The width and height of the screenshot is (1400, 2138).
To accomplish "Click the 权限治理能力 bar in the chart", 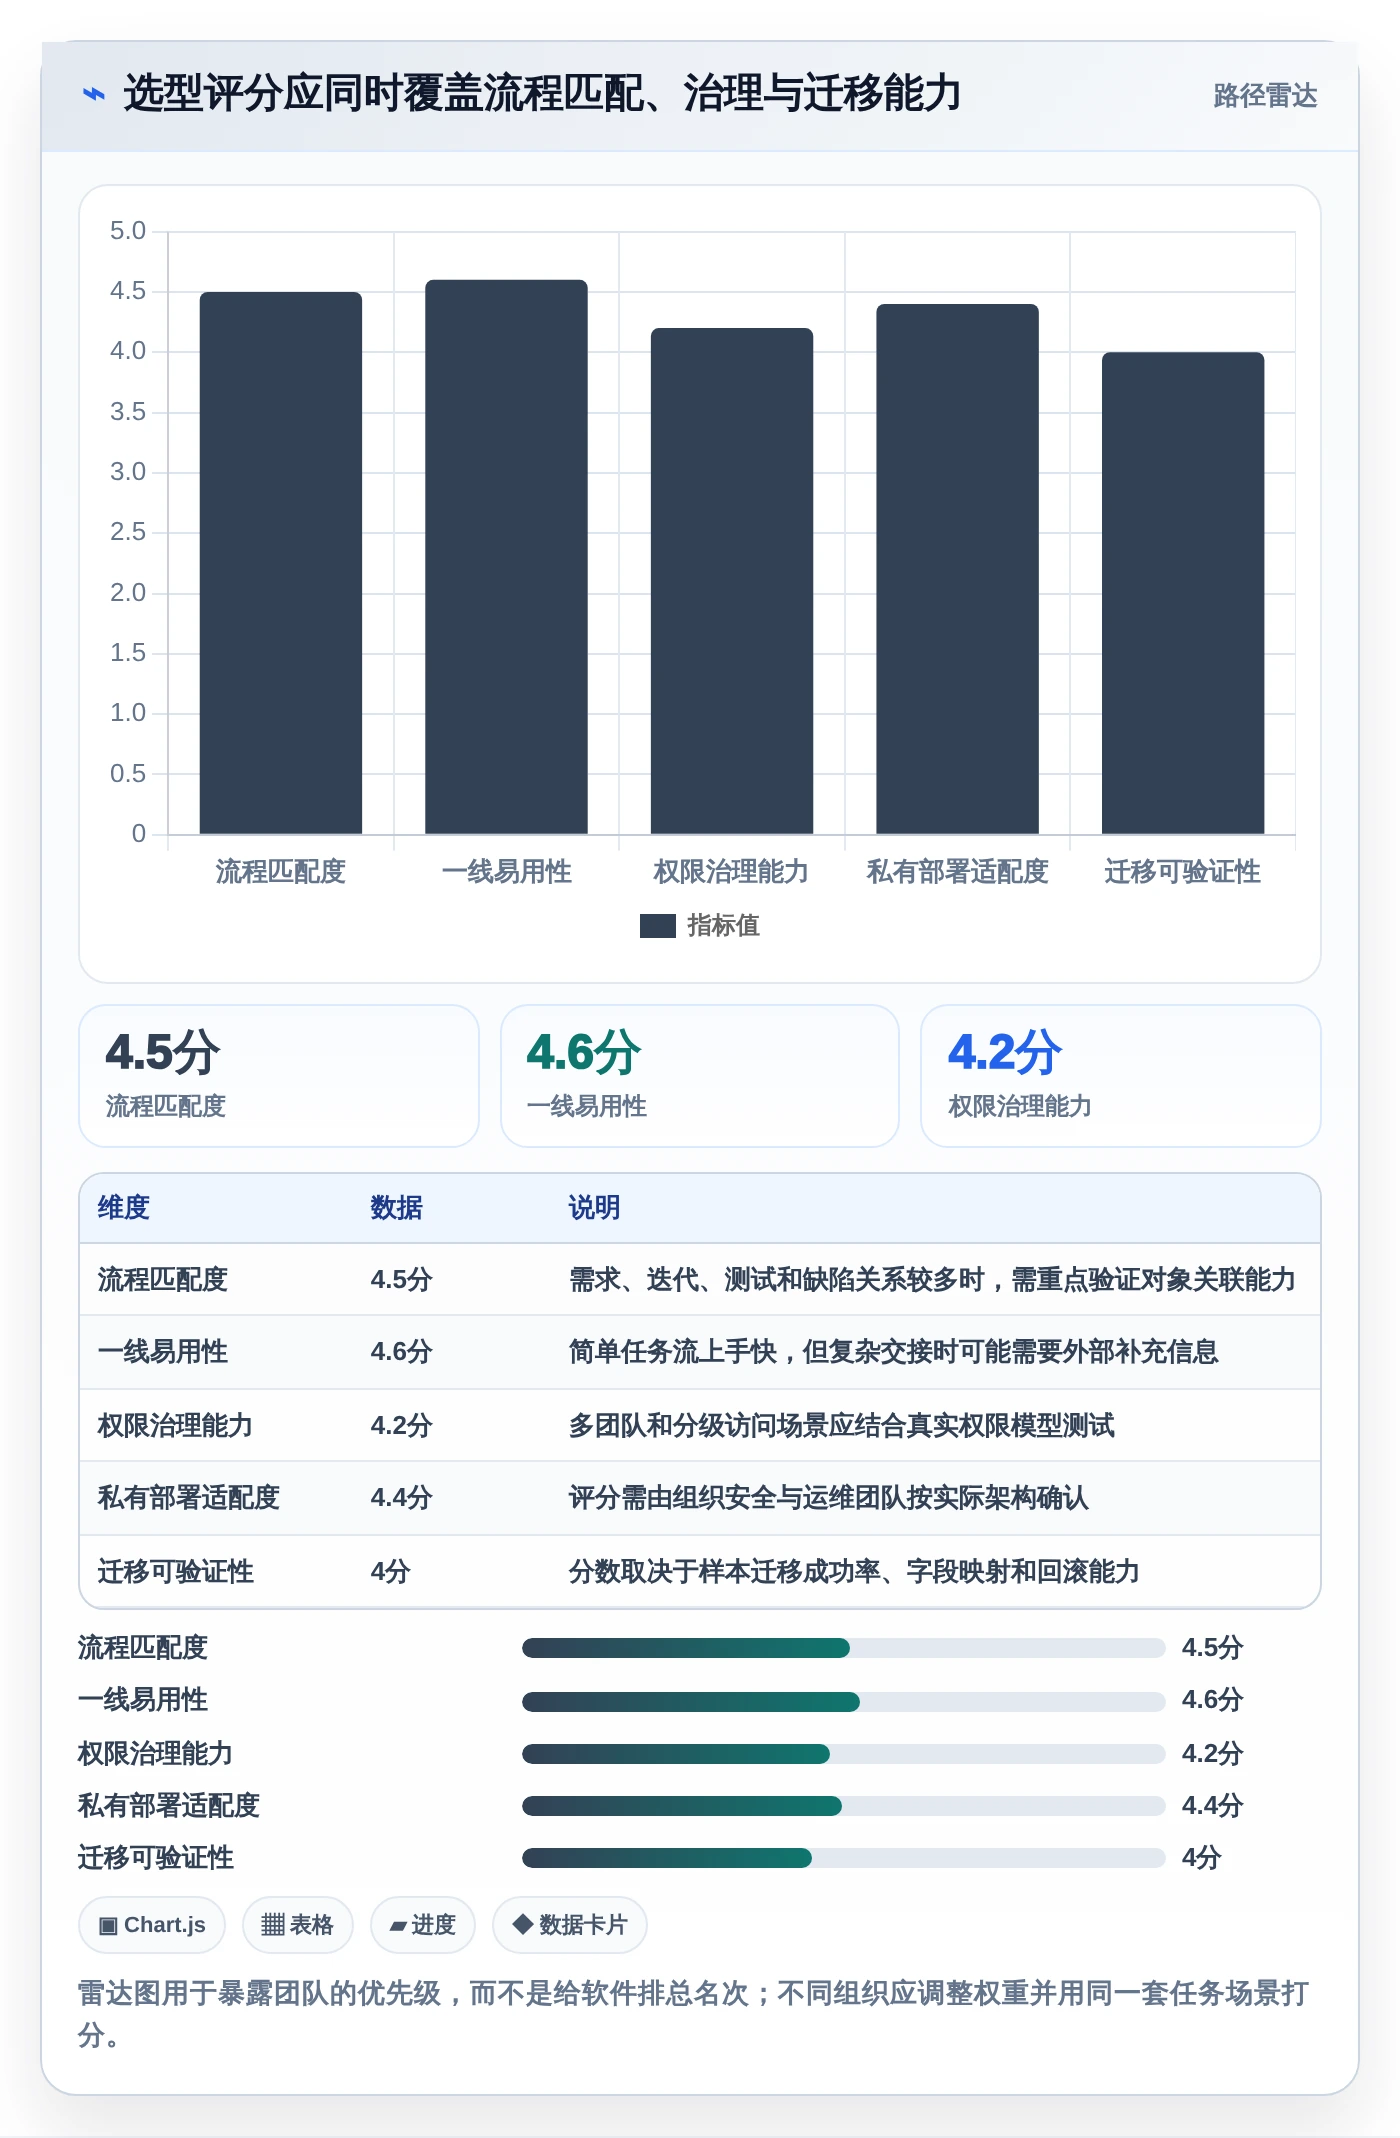I will (732, 581).
